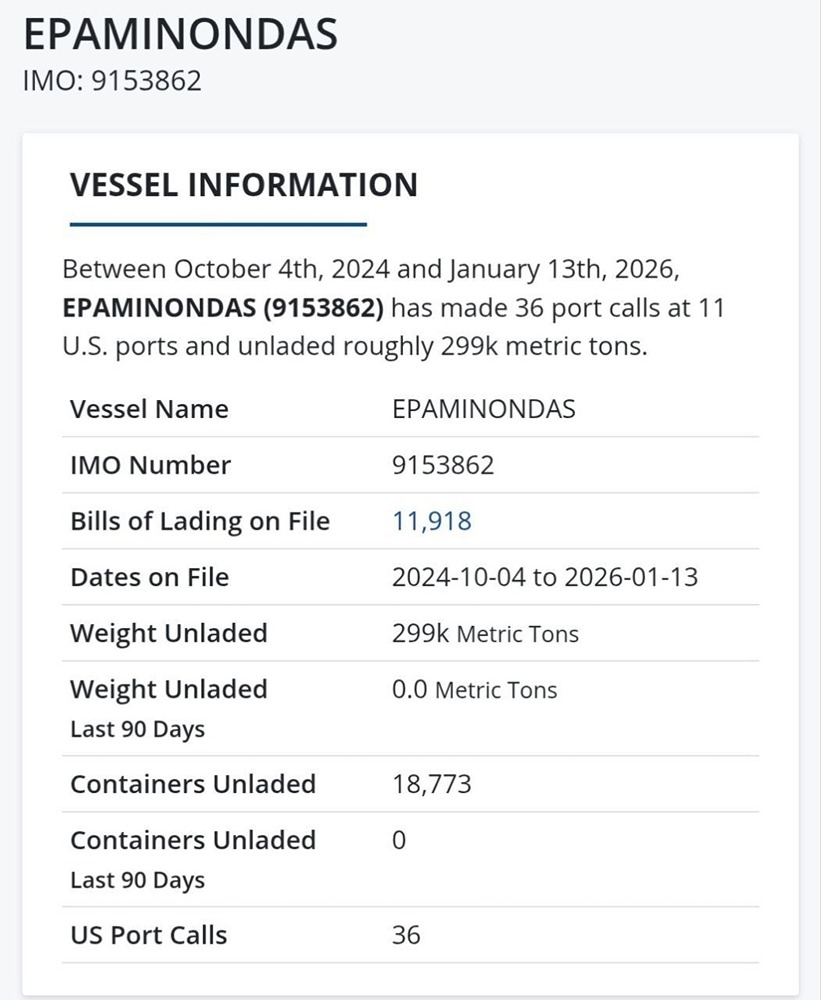The height and width of the screenshot is (1000, 821).
Task: Click the VESSEL INFORMATION section heading
Action: tap(244, 185)
